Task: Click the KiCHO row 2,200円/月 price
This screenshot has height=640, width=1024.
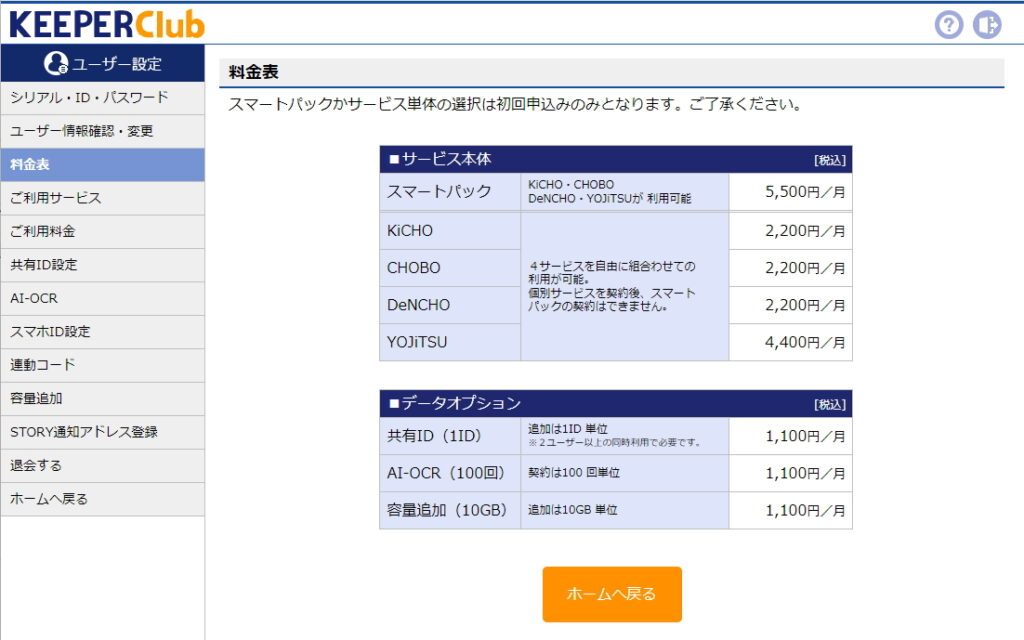Action: pos(791,231)
